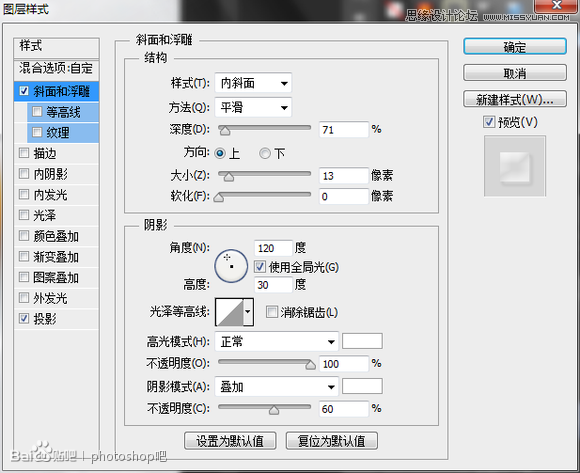Click the highlight opacity field showing 100
580x473 pixels.
[344, 364]
